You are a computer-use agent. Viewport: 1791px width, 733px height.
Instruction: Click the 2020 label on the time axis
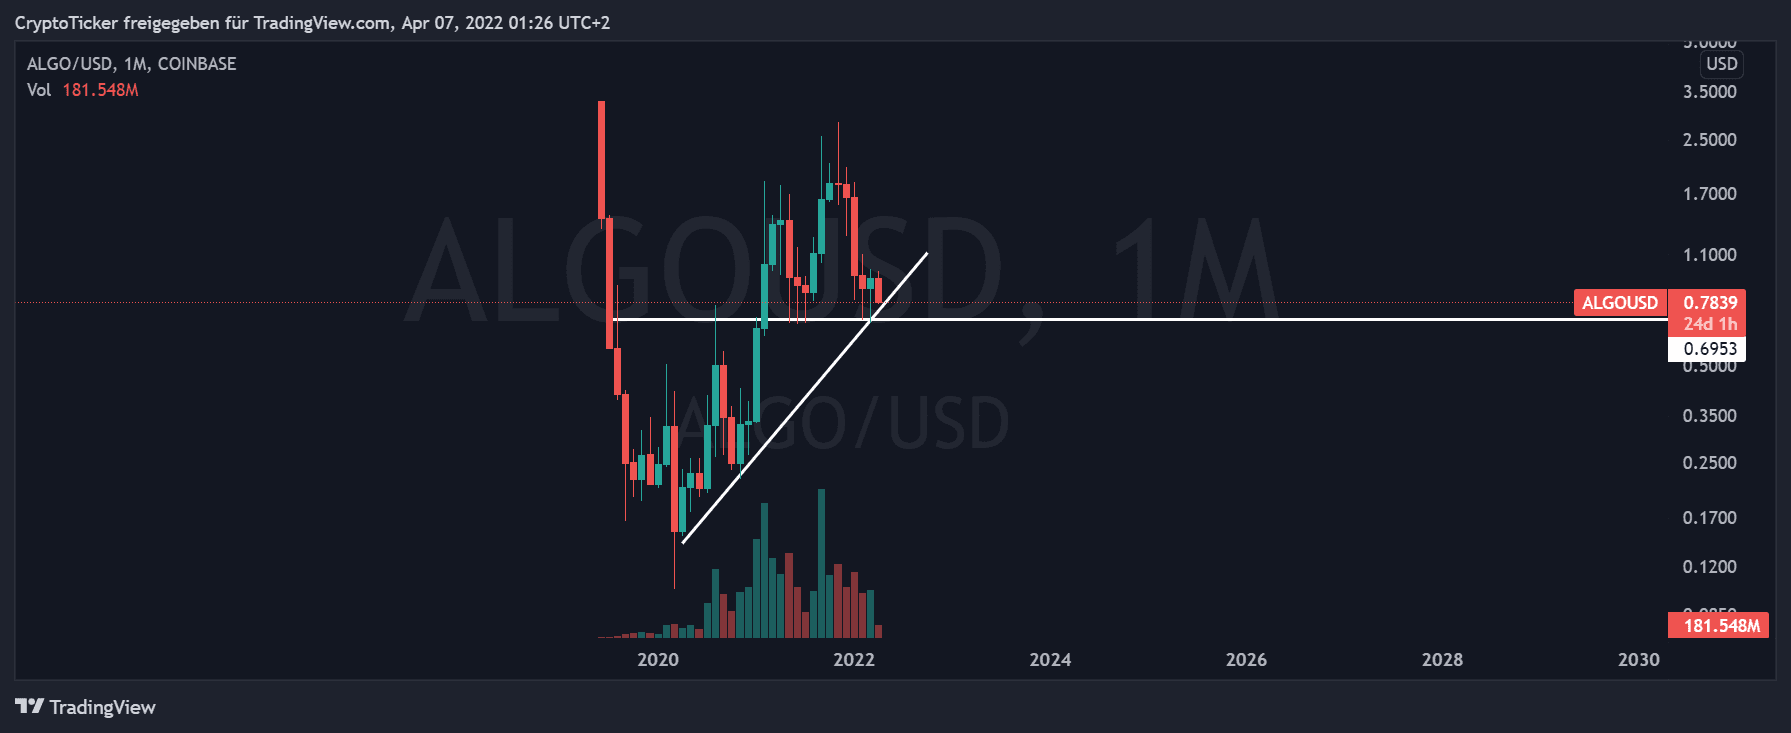click(x=657, y=660)
